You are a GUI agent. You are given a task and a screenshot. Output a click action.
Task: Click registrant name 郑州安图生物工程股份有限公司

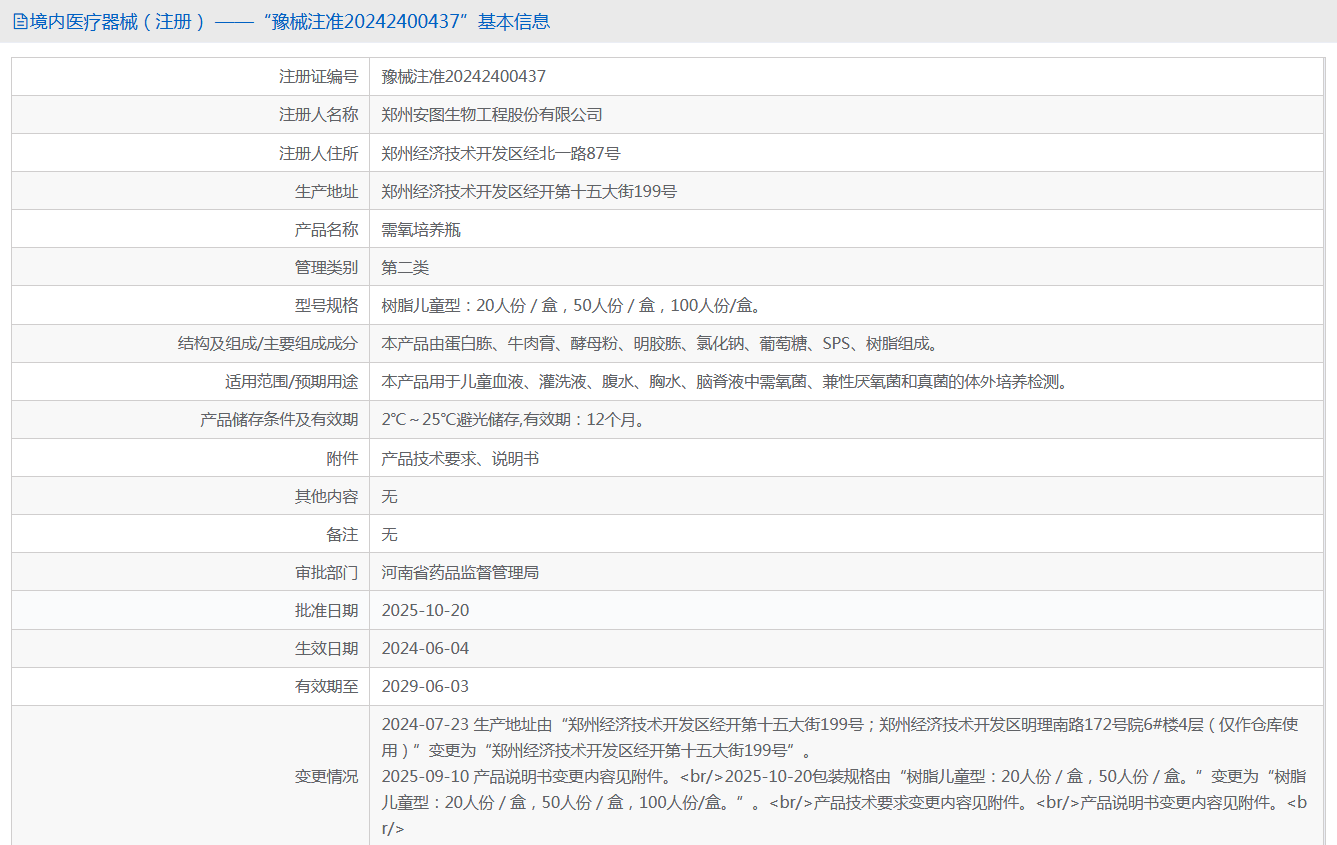(x=492, y=115)
